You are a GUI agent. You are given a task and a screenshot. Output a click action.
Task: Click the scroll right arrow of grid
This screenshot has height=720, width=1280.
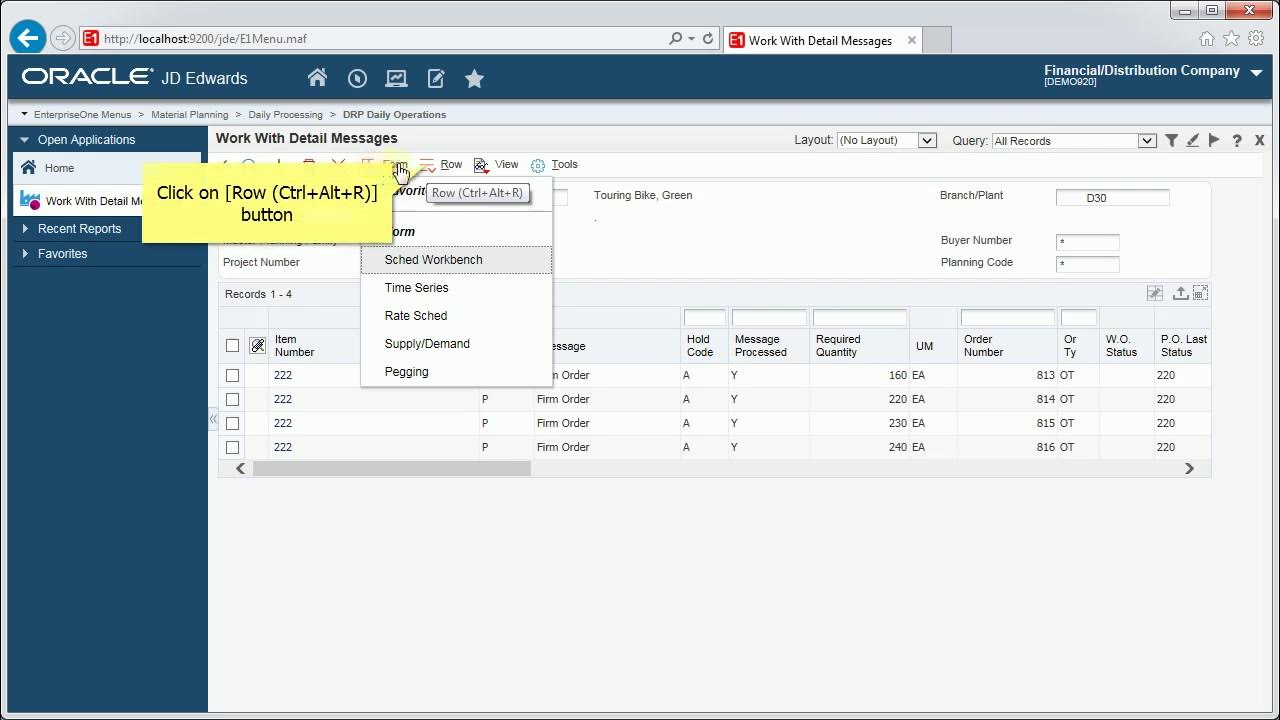pyautogui.click(x=1189, y=469)
